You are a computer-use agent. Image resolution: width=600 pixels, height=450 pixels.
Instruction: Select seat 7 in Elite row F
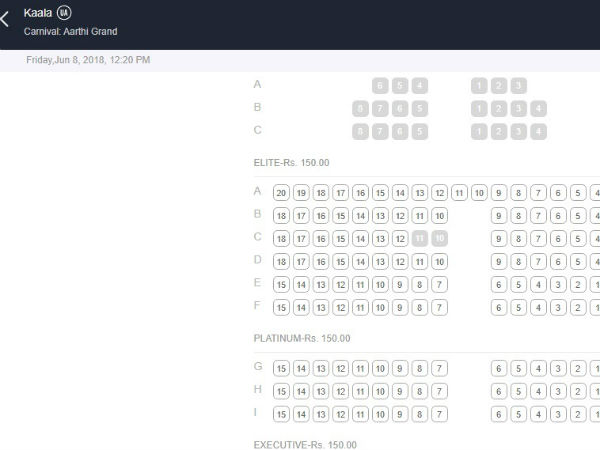tap(440, 307)
